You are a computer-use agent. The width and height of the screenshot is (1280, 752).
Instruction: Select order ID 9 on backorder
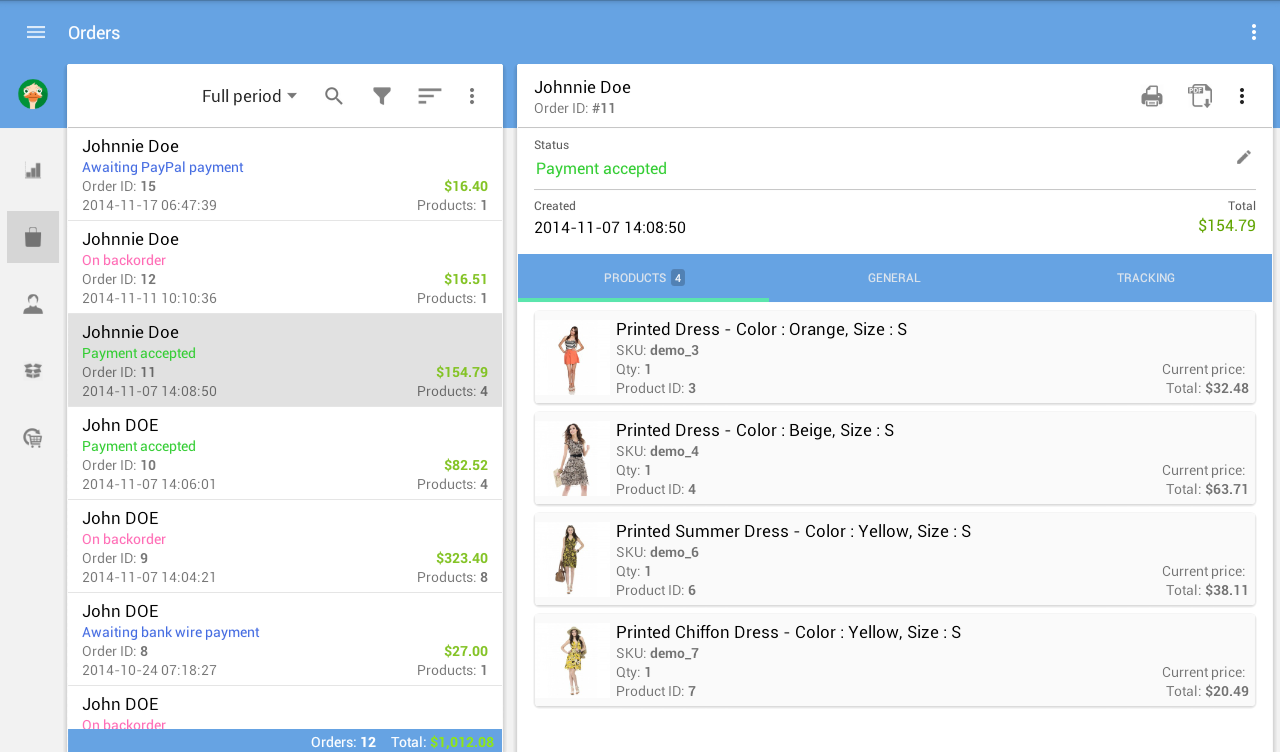[285, 547]
